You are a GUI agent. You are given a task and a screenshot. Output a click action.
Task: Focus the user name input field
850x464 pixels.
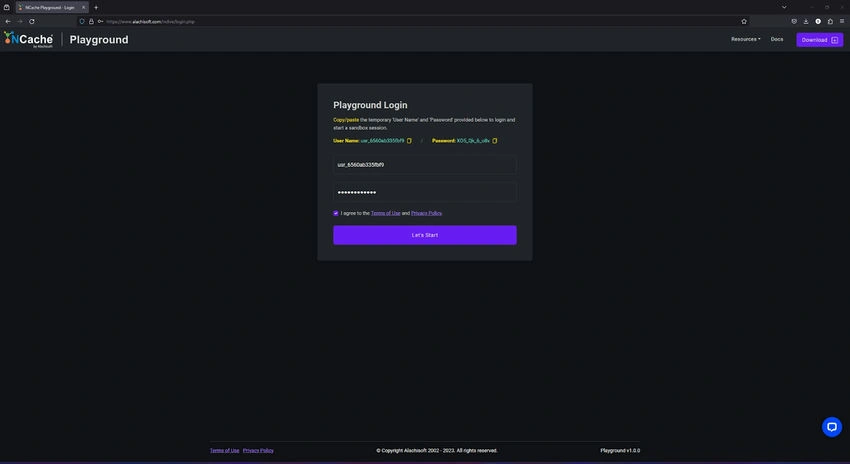pos(424,165)
